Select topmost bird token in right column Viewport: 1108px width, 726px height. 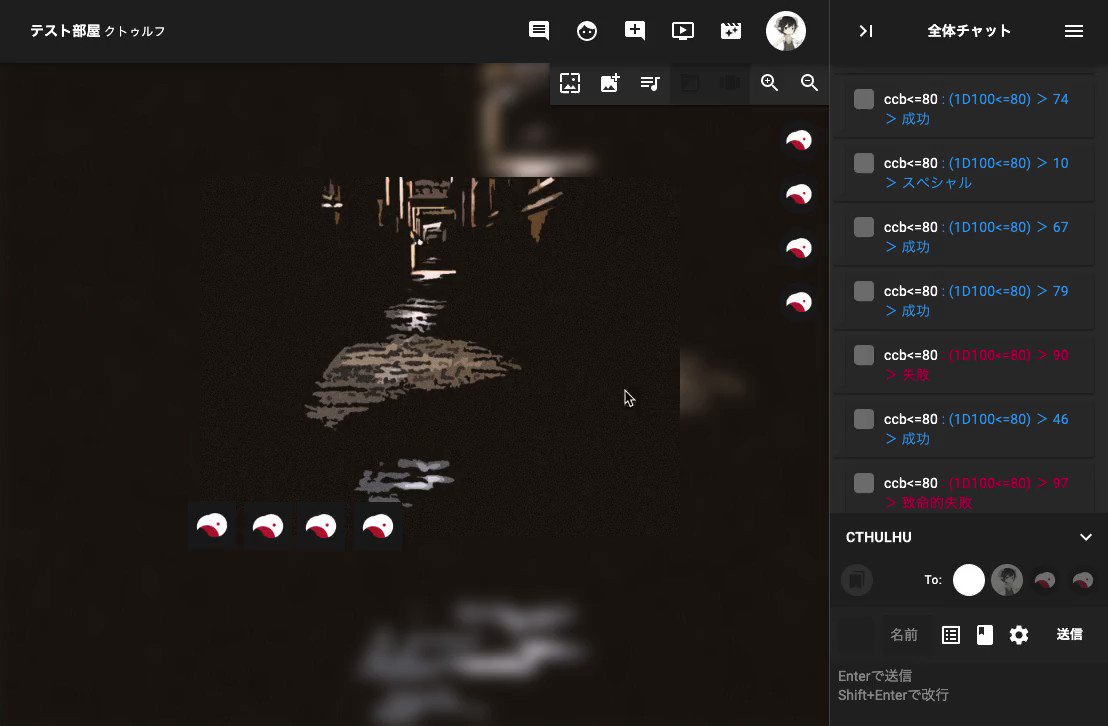799,141
